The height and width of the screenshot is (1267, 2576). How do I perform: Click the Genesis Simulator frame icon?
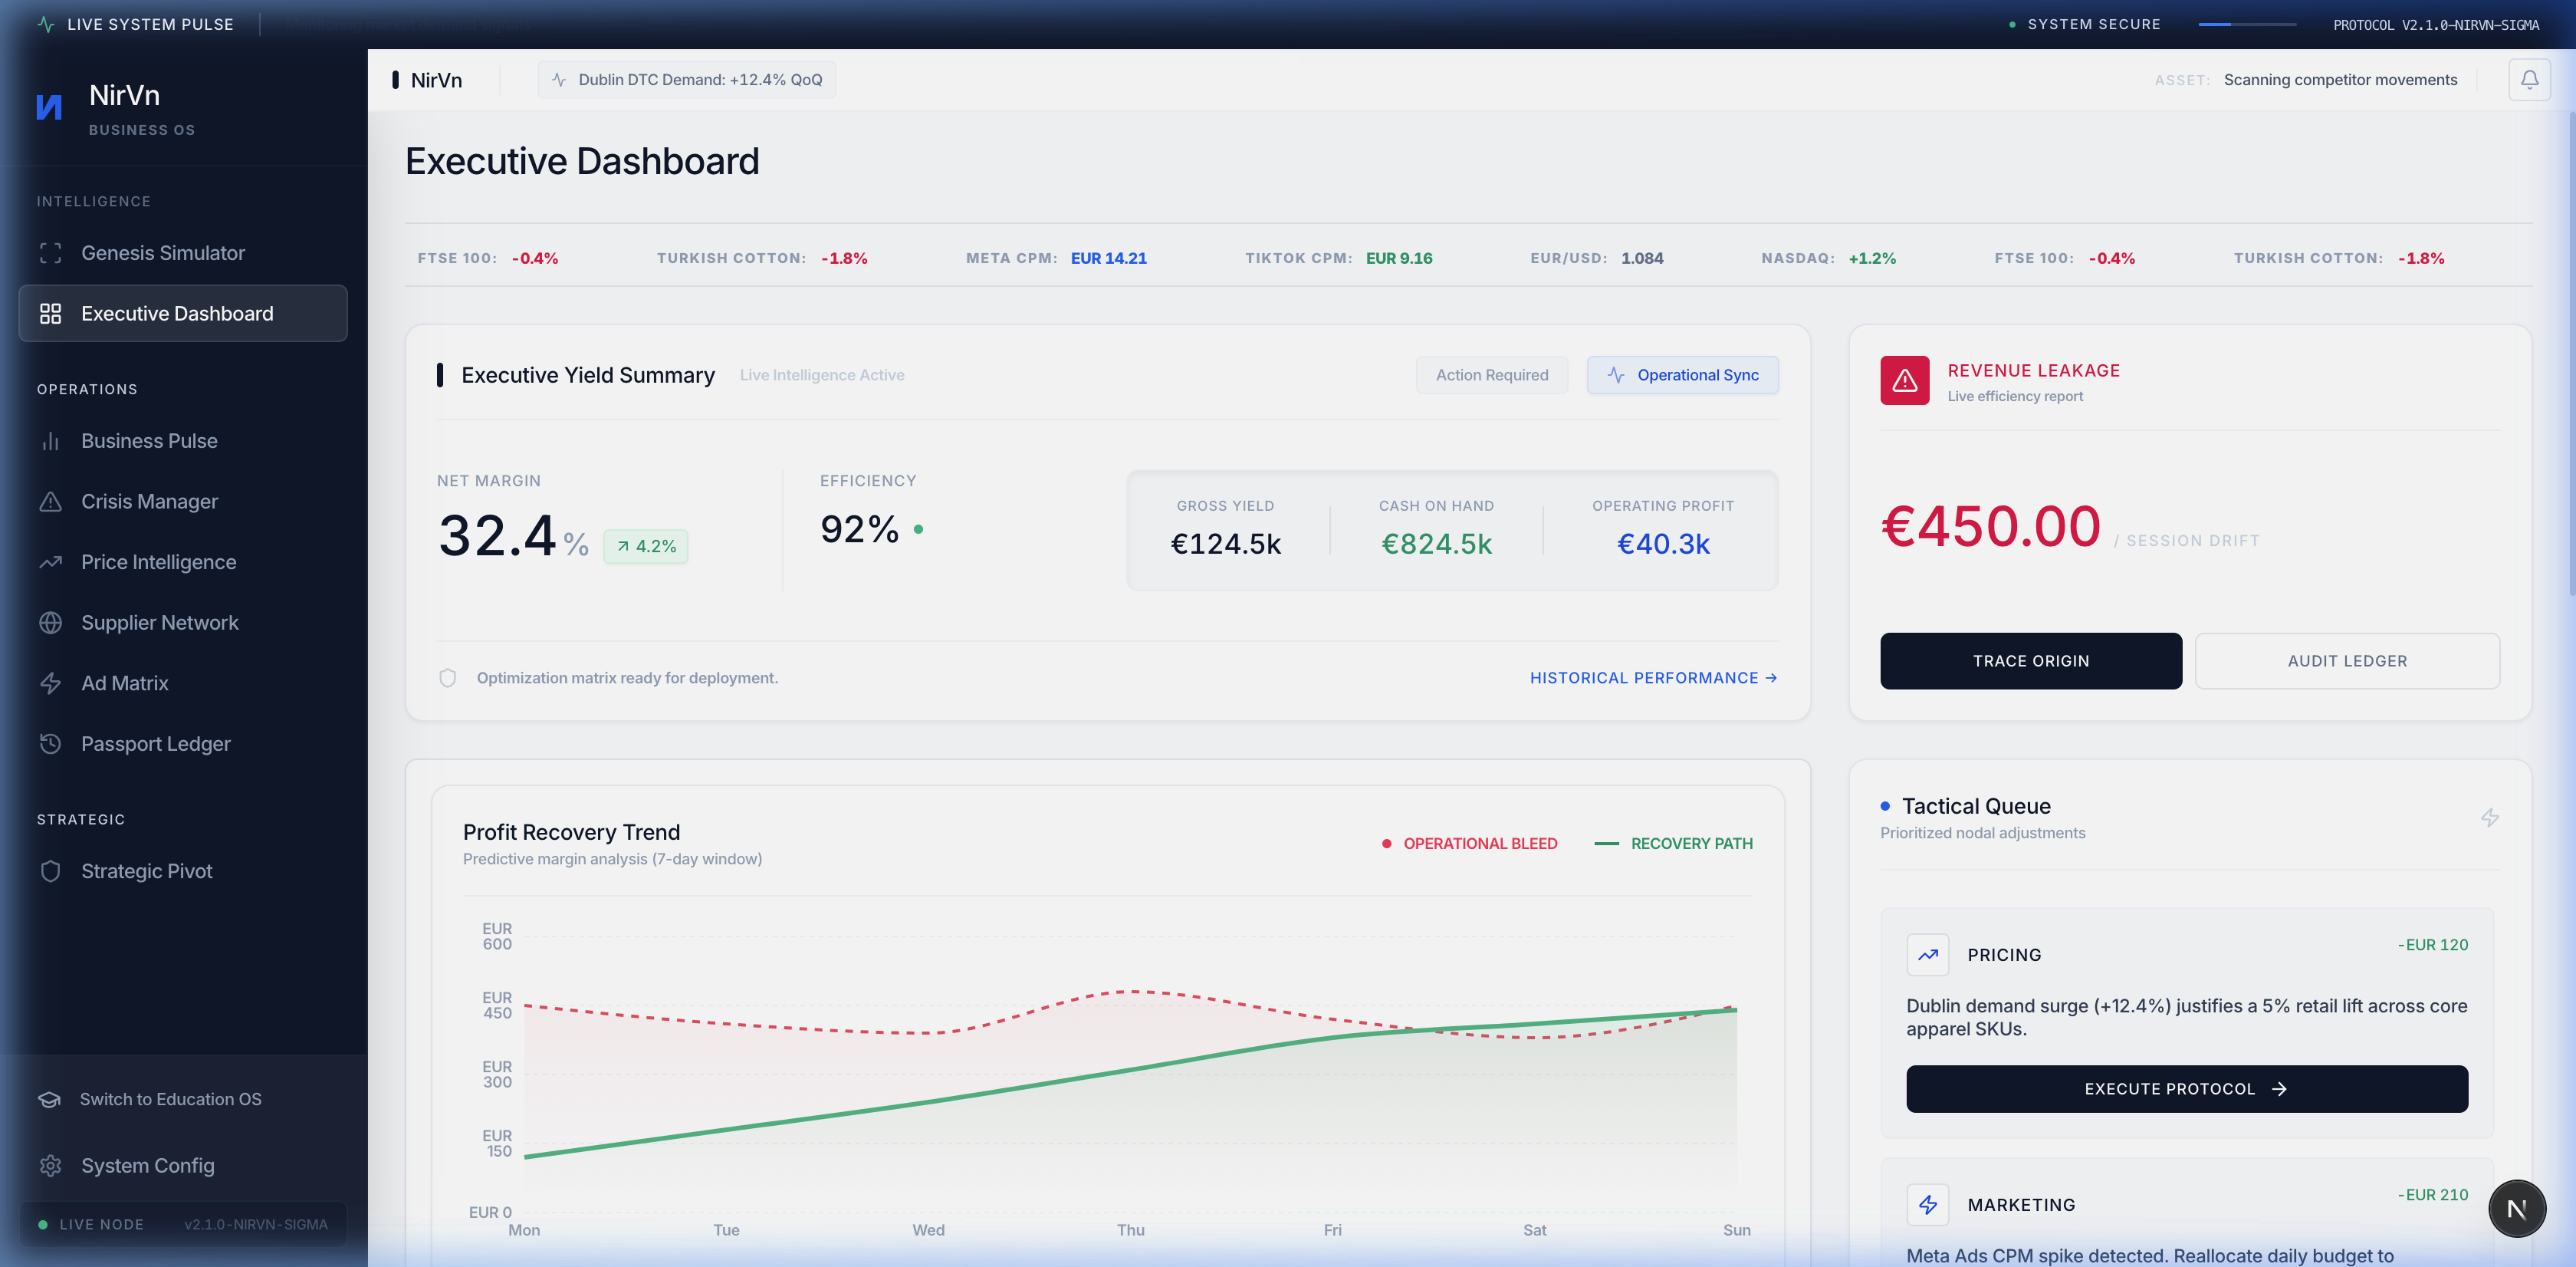pos(51,253)
